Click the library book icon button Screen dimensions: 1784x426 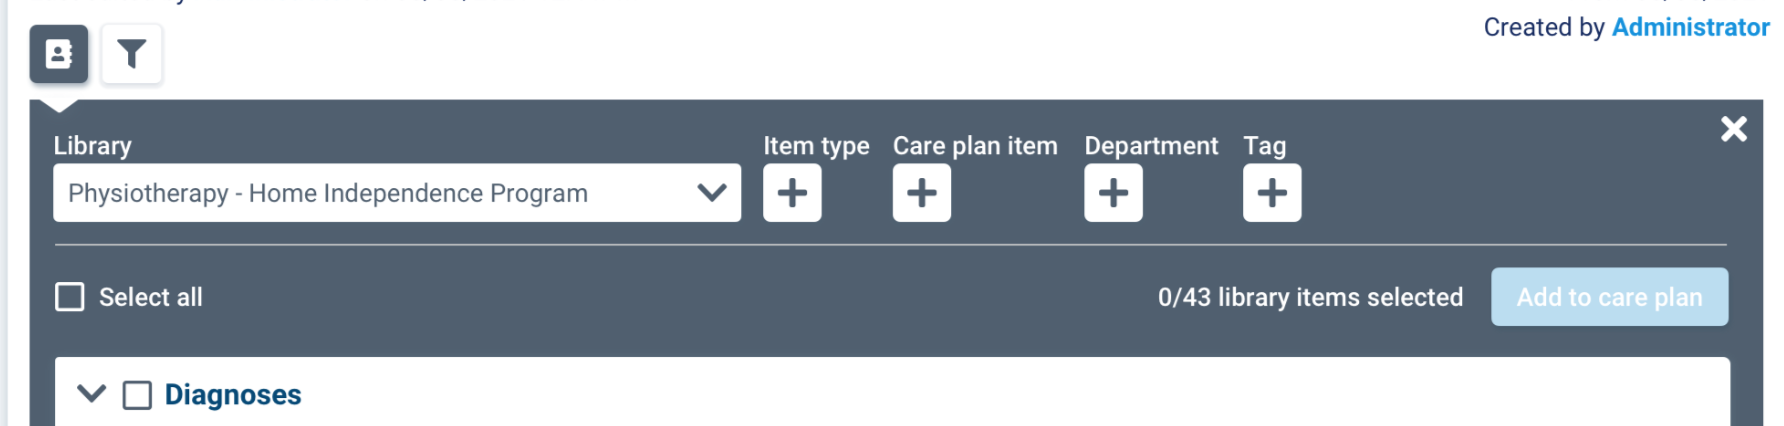pyautogui.click(x=59, y=54)
